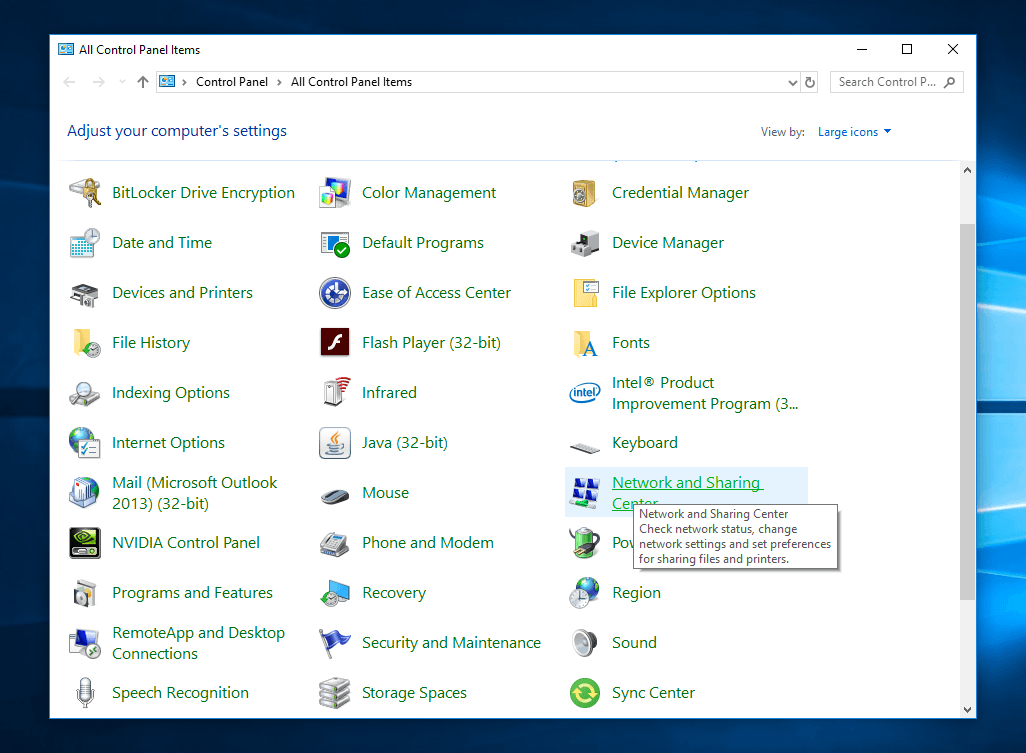Select All Control Panel Items breadcrumb
This screenshot has height=753, width=1026.
click(x=351, y=82)
